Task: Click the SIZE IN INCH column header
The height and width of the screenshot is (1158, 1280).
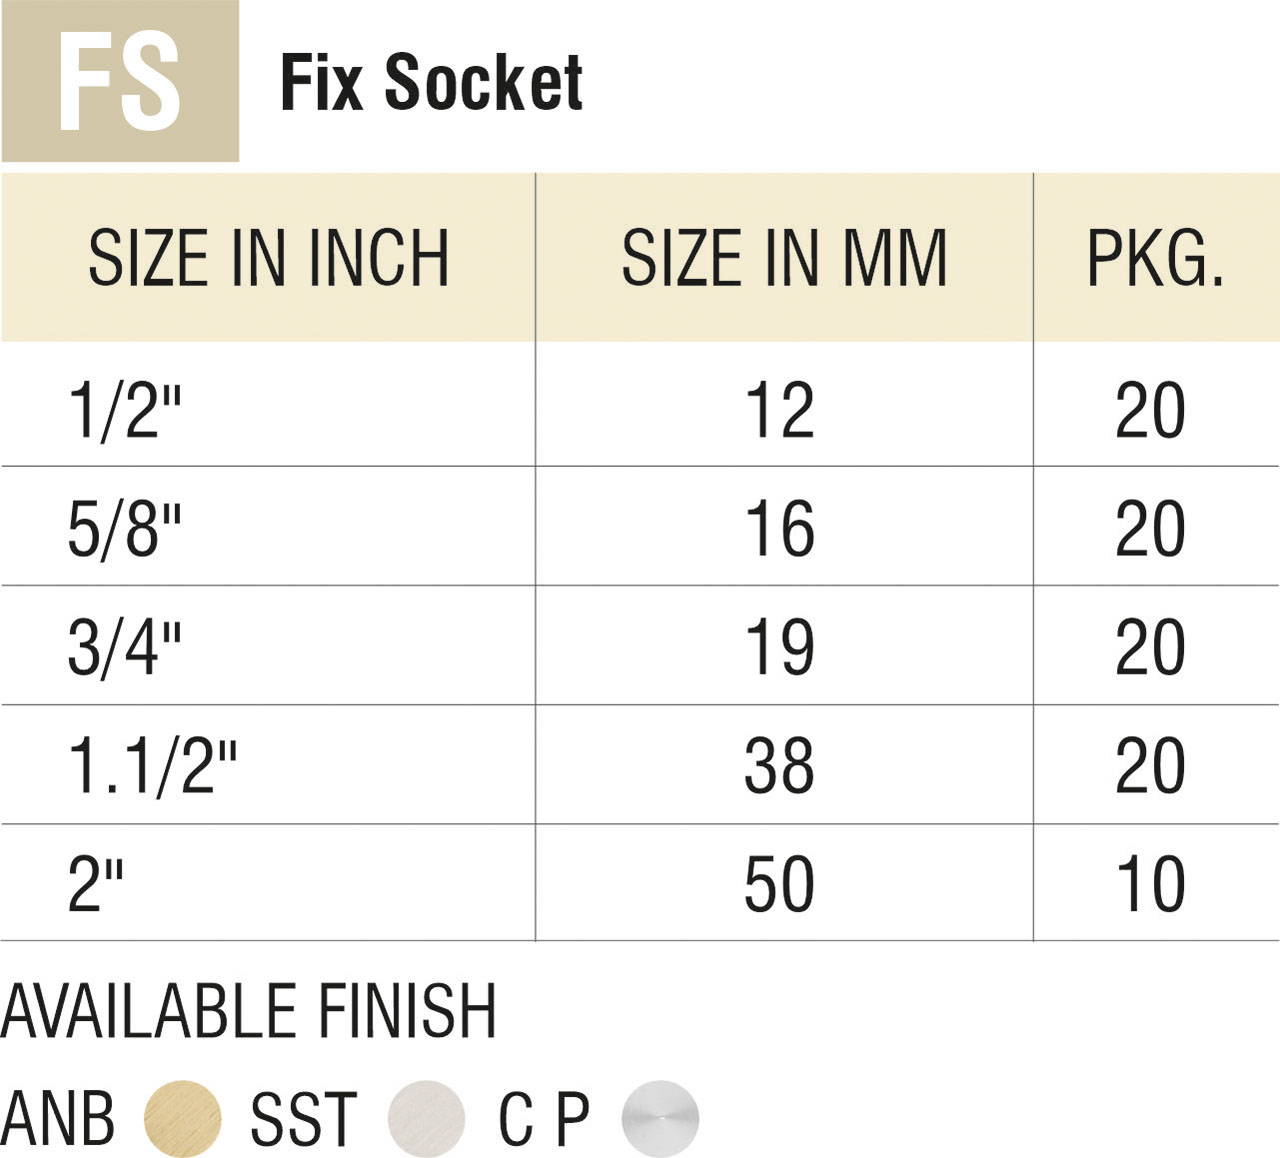Action: (268, 259)
